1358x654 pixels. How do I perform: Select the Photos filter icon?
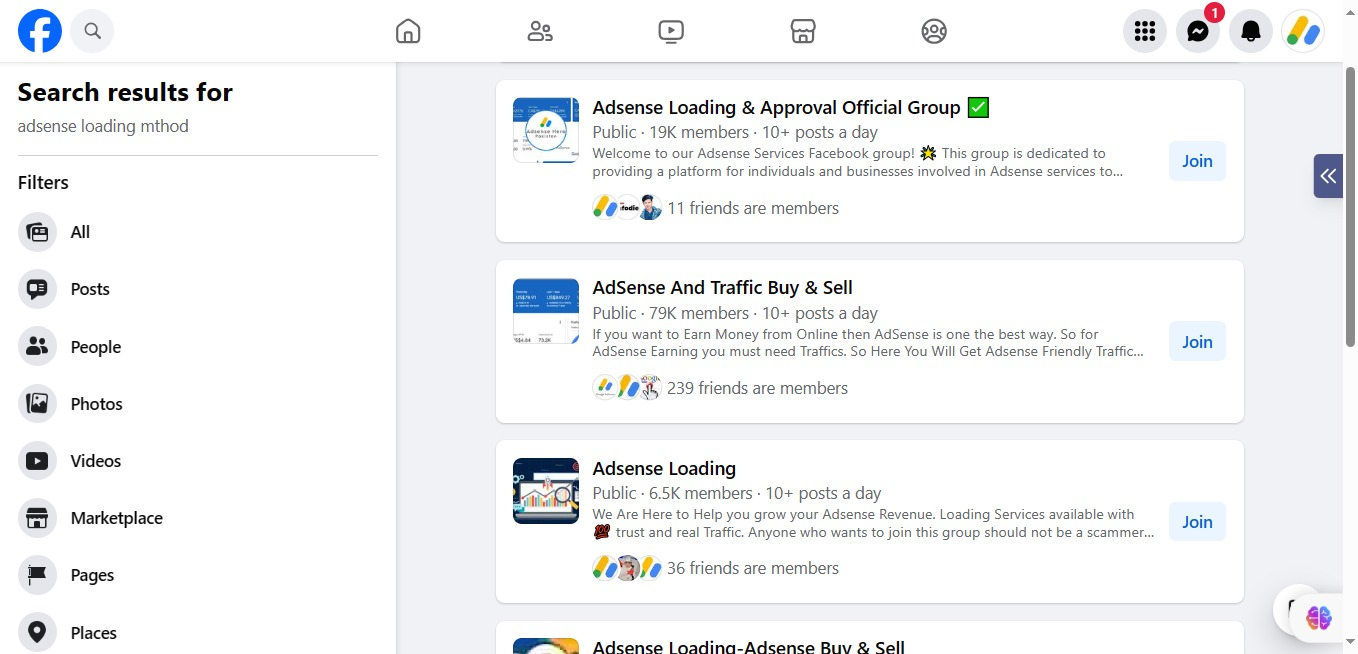37,404
